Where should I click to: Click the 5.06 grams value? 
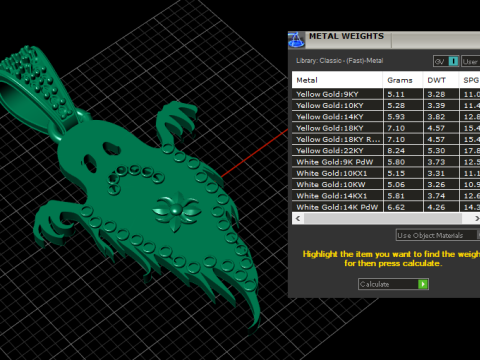(x=396, y=185)
